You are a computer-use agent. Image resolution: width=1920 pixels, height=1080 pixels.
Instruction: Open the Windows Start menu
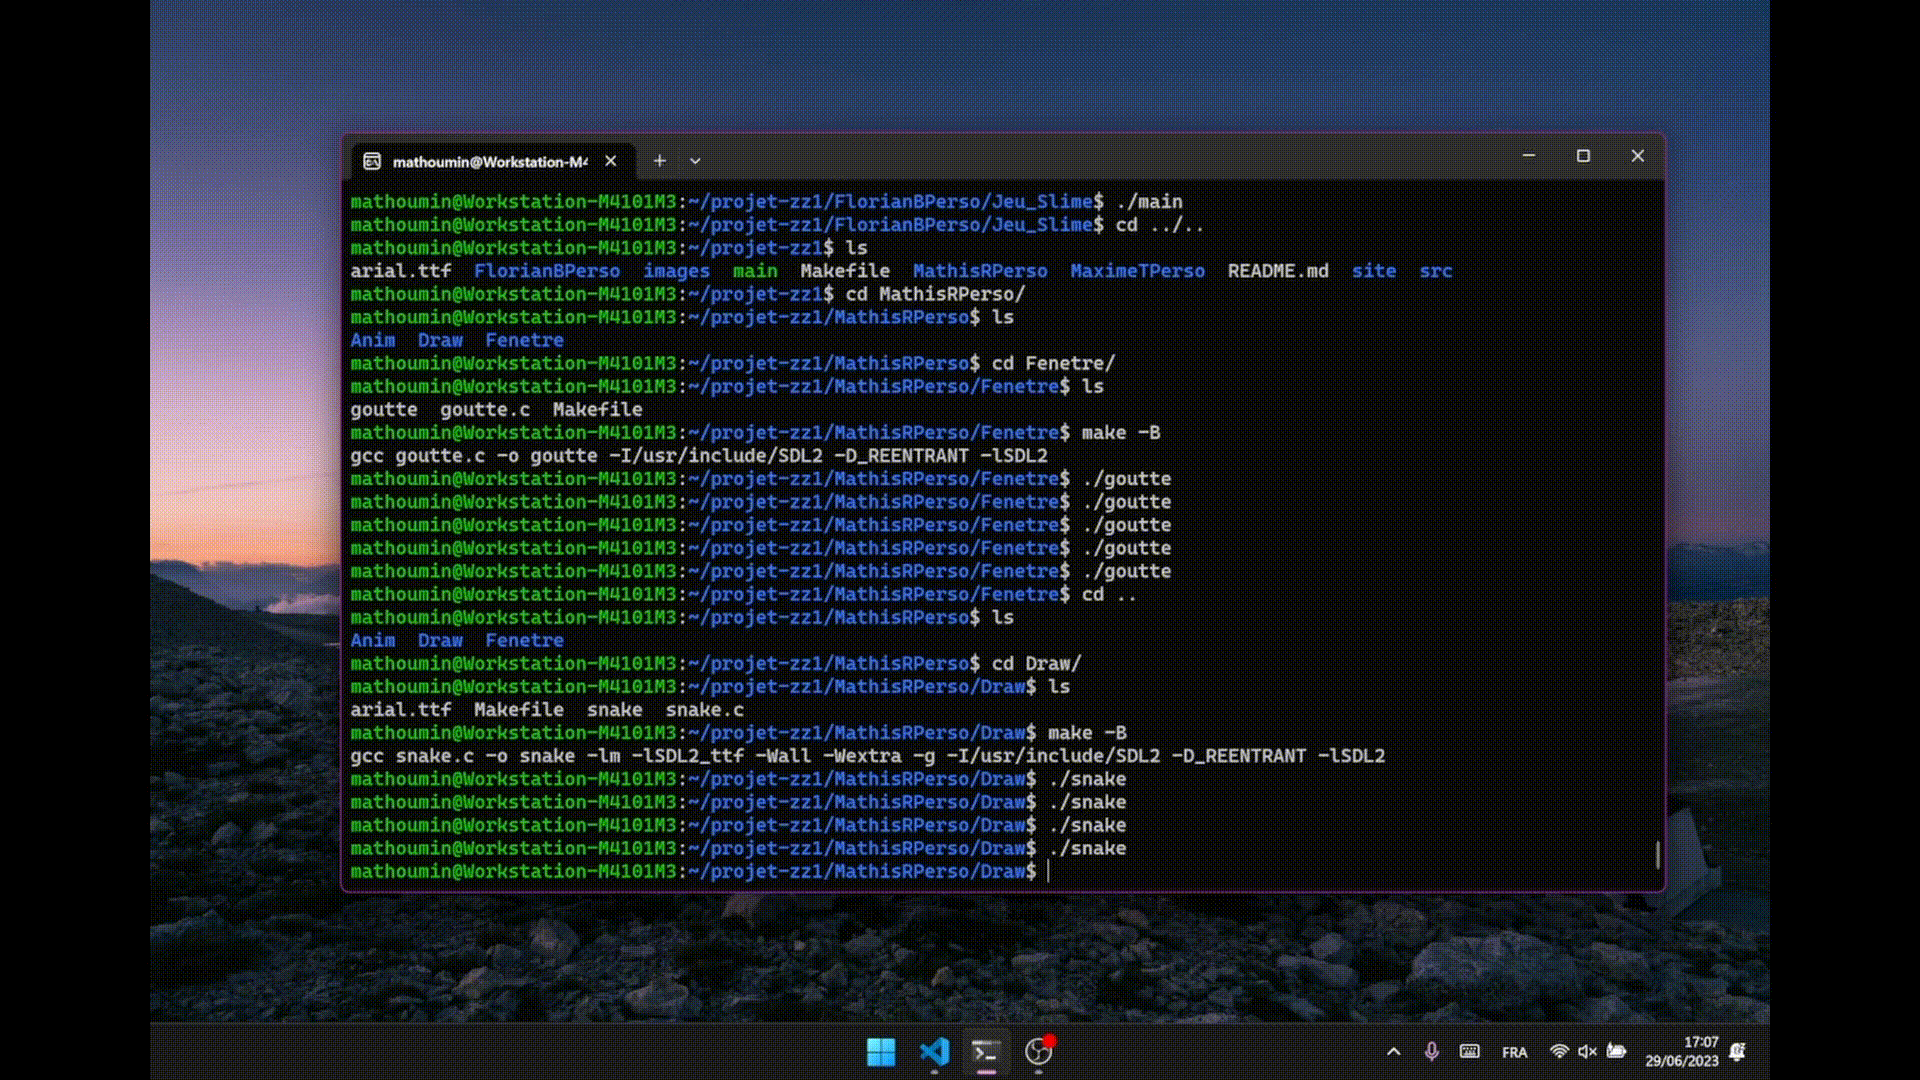point(881,1051)
